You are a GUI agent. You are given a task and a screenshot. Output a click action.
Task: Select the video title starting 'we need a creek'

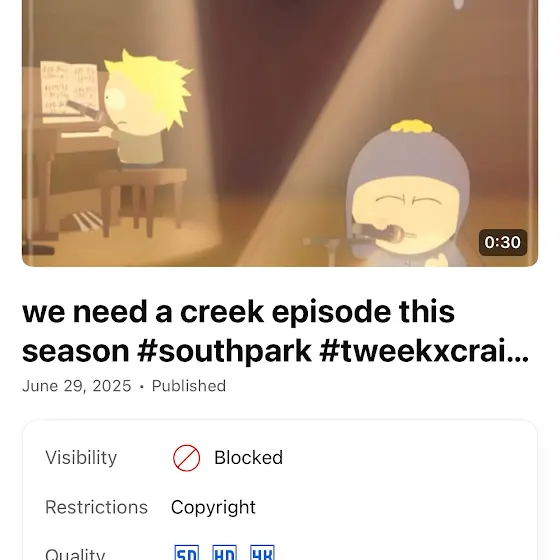pos(275,331)
